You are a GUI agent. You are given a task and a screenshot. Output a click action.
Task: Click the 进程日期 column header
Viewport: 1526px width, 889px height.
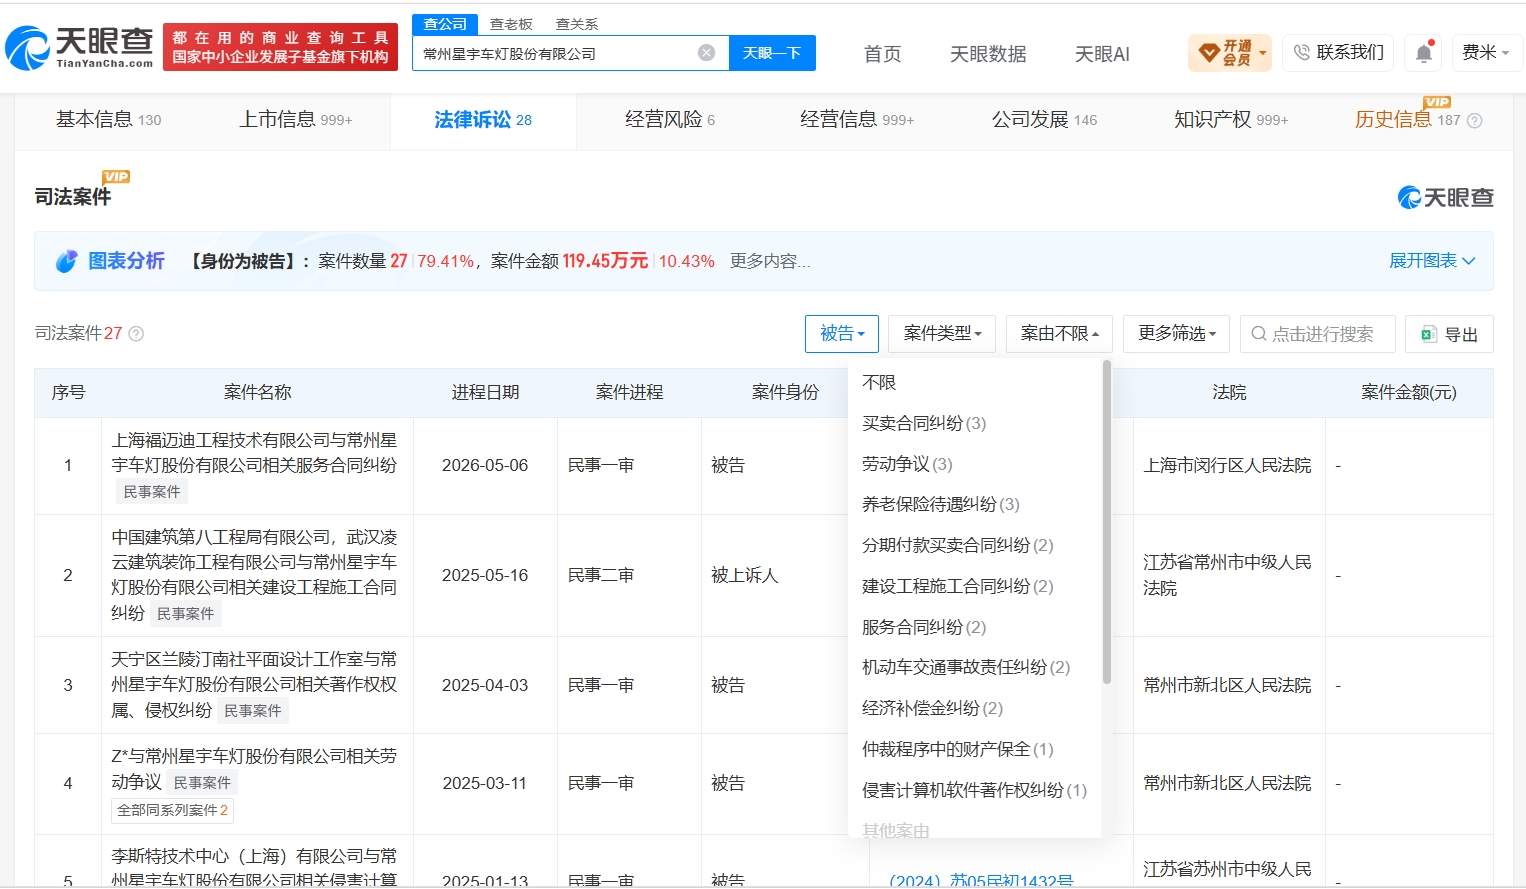point(485,393)
